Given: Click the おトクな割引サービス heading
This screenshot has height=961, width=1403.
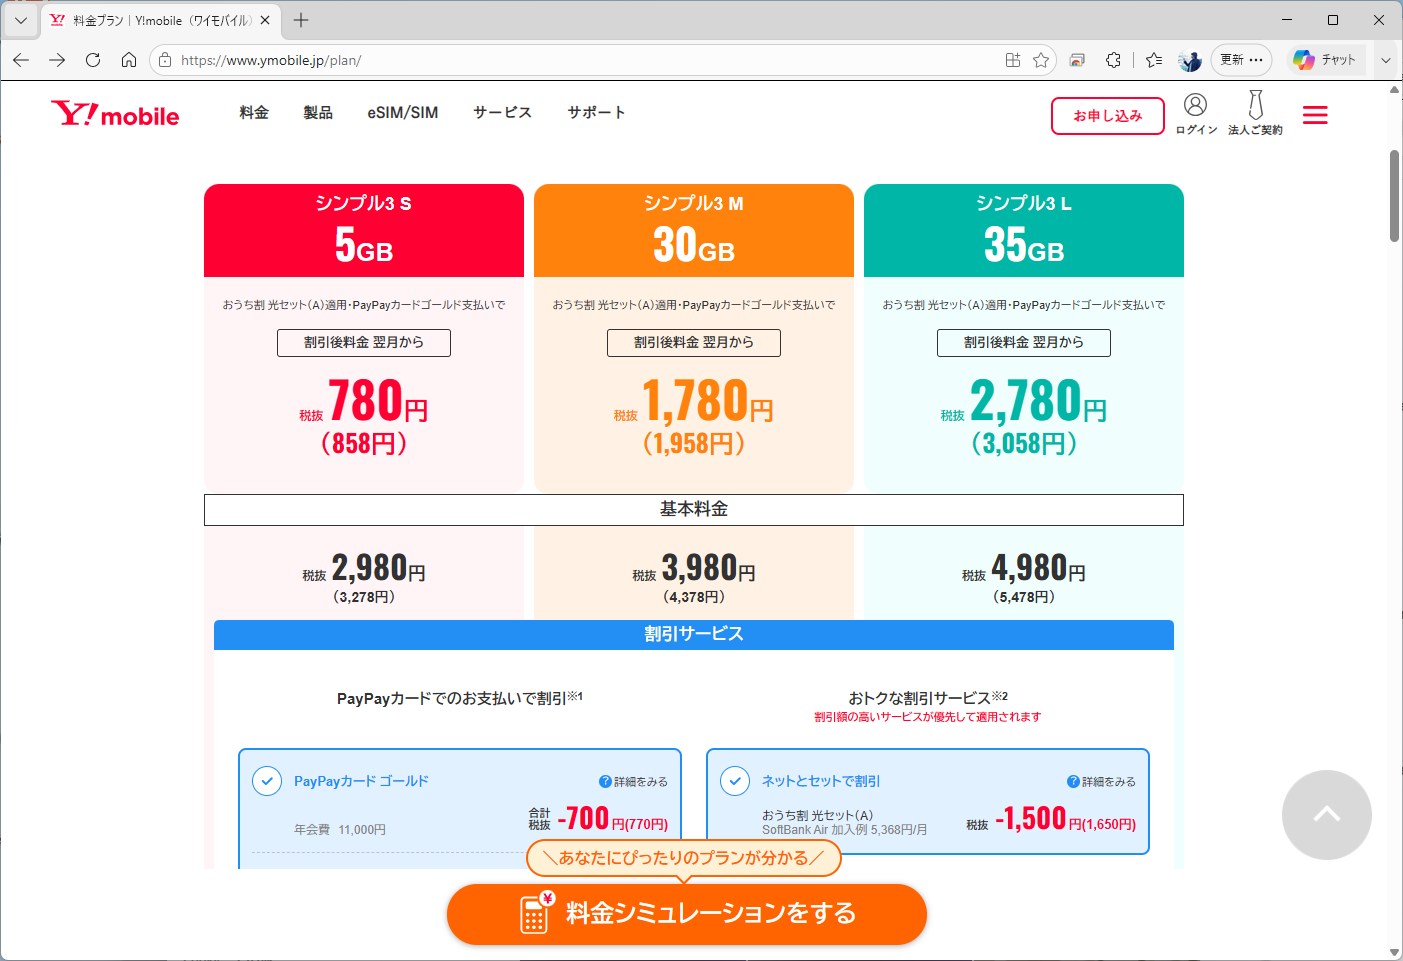Looking at the screenshot, I should (928, 697).
